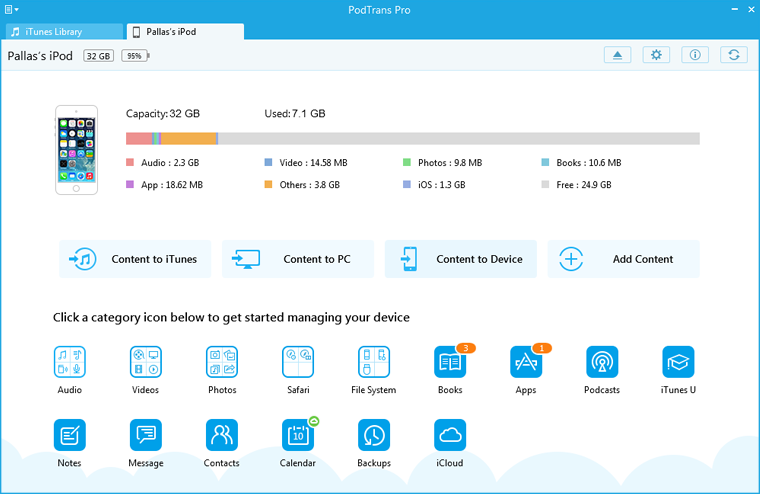This screenshot has height=494, width=760.
Task: Open Safari bookmarks category
Action: point(298,361)
